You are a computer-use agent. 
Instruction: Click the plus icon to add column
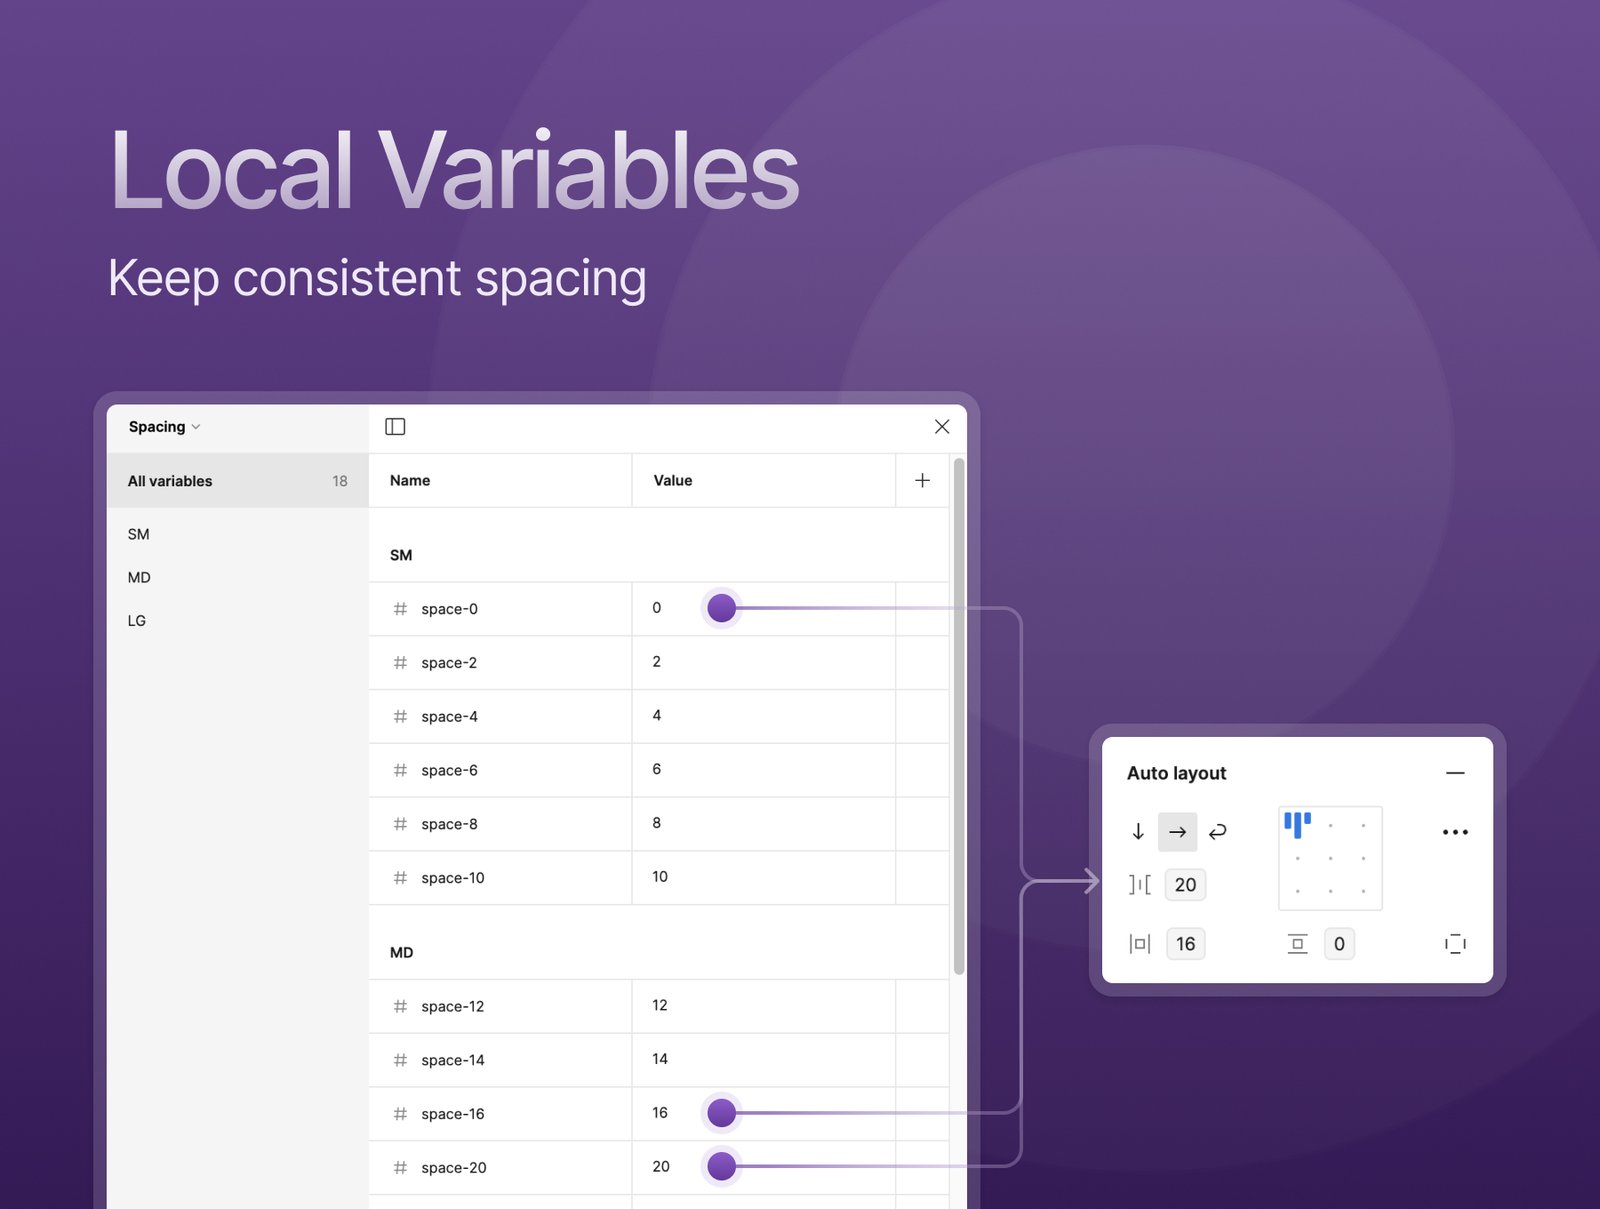922,481
